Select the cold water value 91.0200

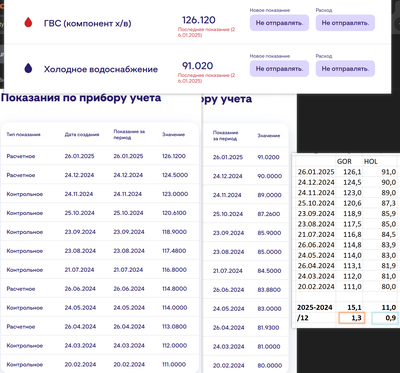click(x=269, y=157)
